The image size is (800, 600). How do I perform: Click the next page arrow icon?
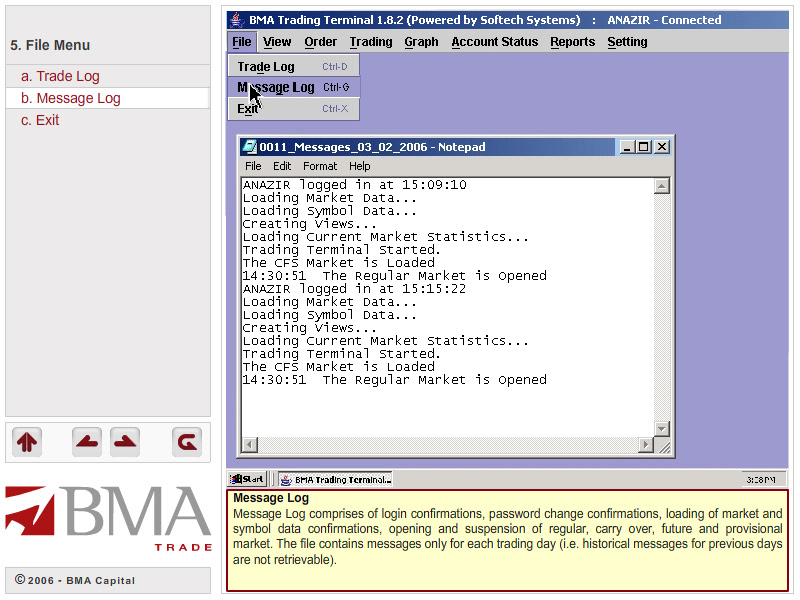pyautogui.click(x=125, y=442)
